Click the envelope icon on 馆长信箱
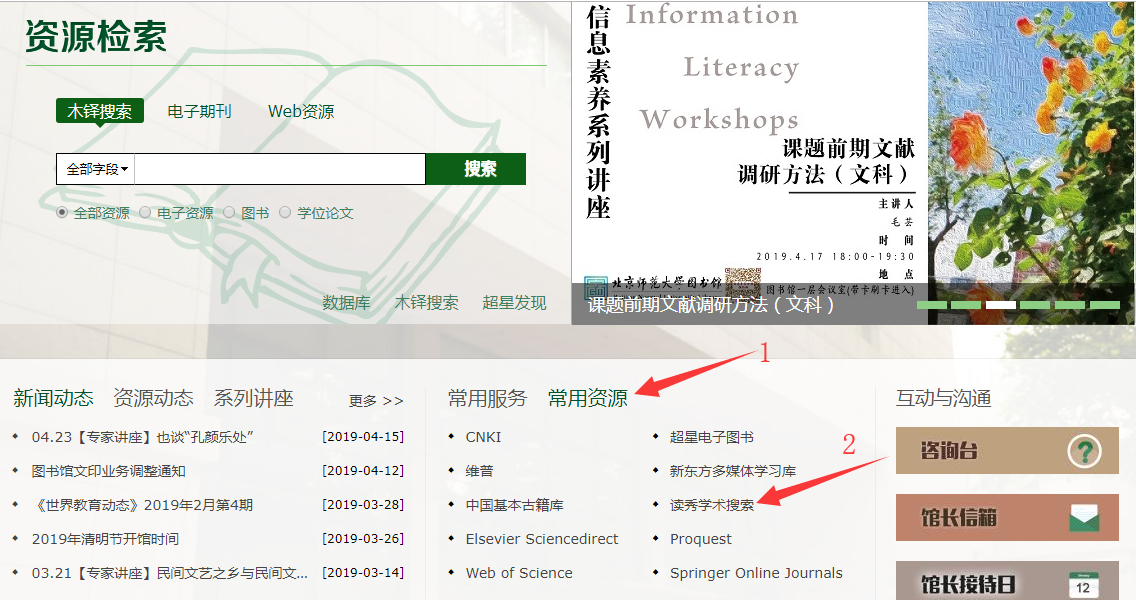Screen dimensions: 1136x600 point(1084,517)
